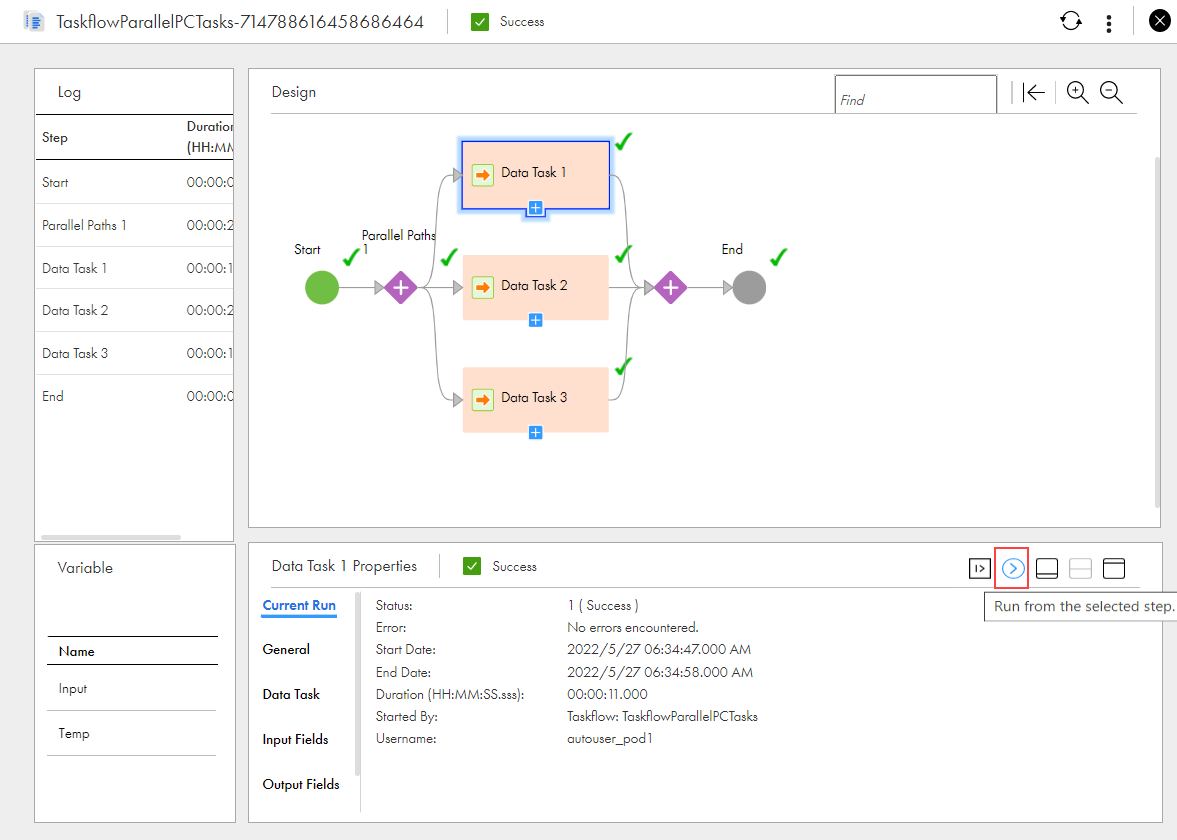Click the Duration value 00:00:11.000

pos(607,694)
